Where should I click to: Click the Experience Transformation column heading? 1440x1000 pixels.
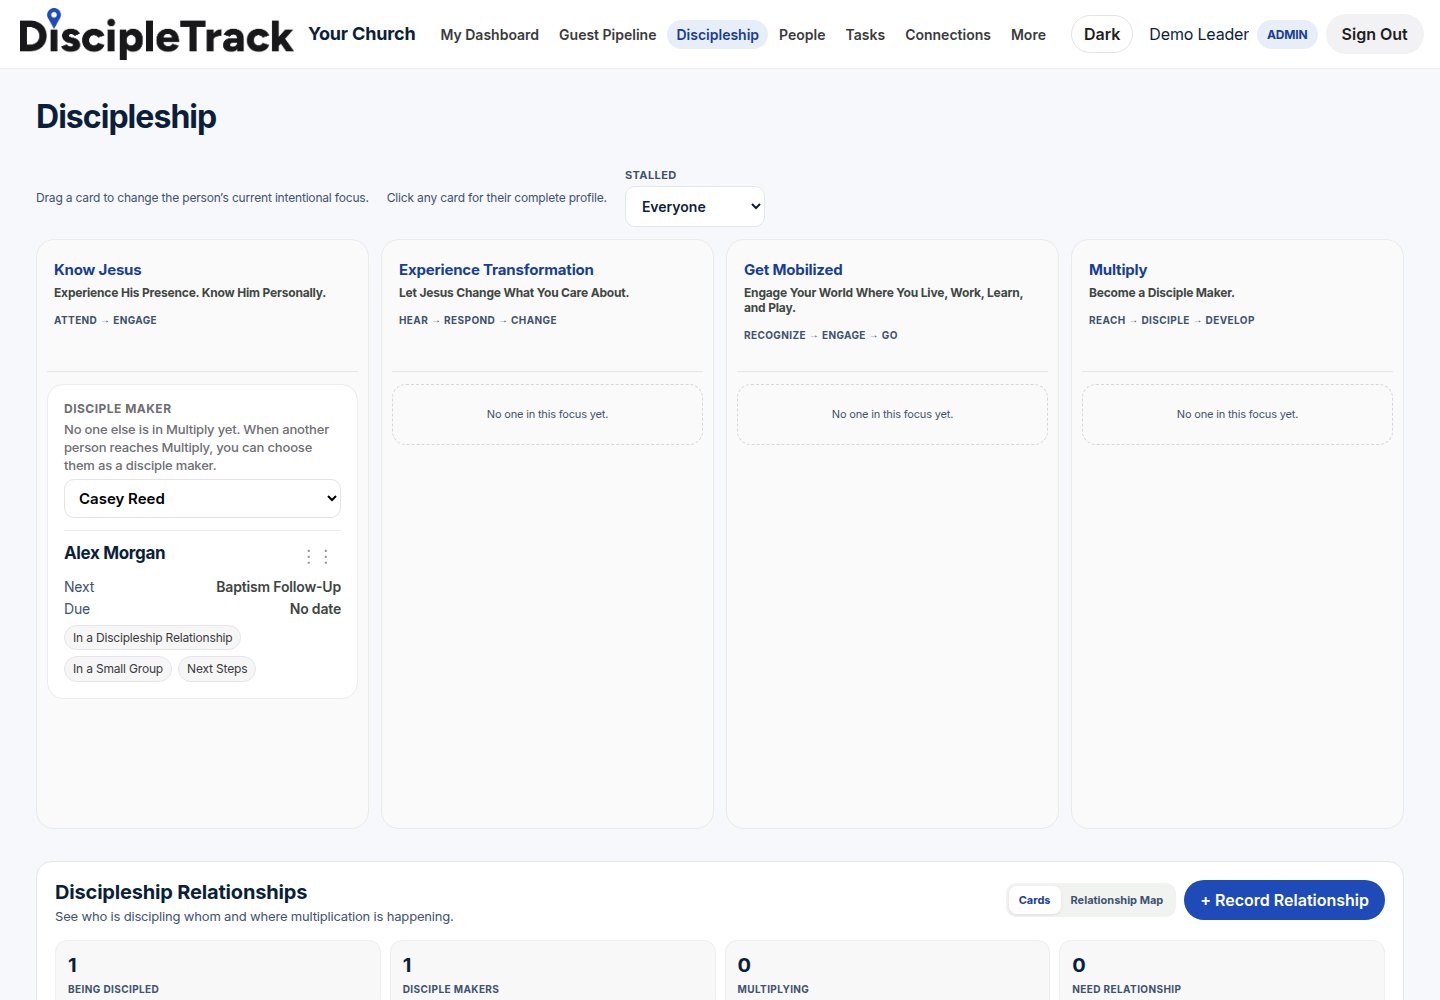tap(496, 270)
